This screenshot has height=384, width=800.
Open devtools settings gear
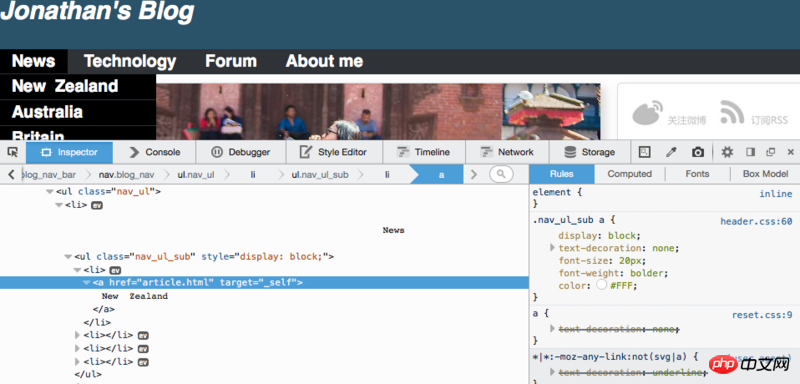point(727,152)
